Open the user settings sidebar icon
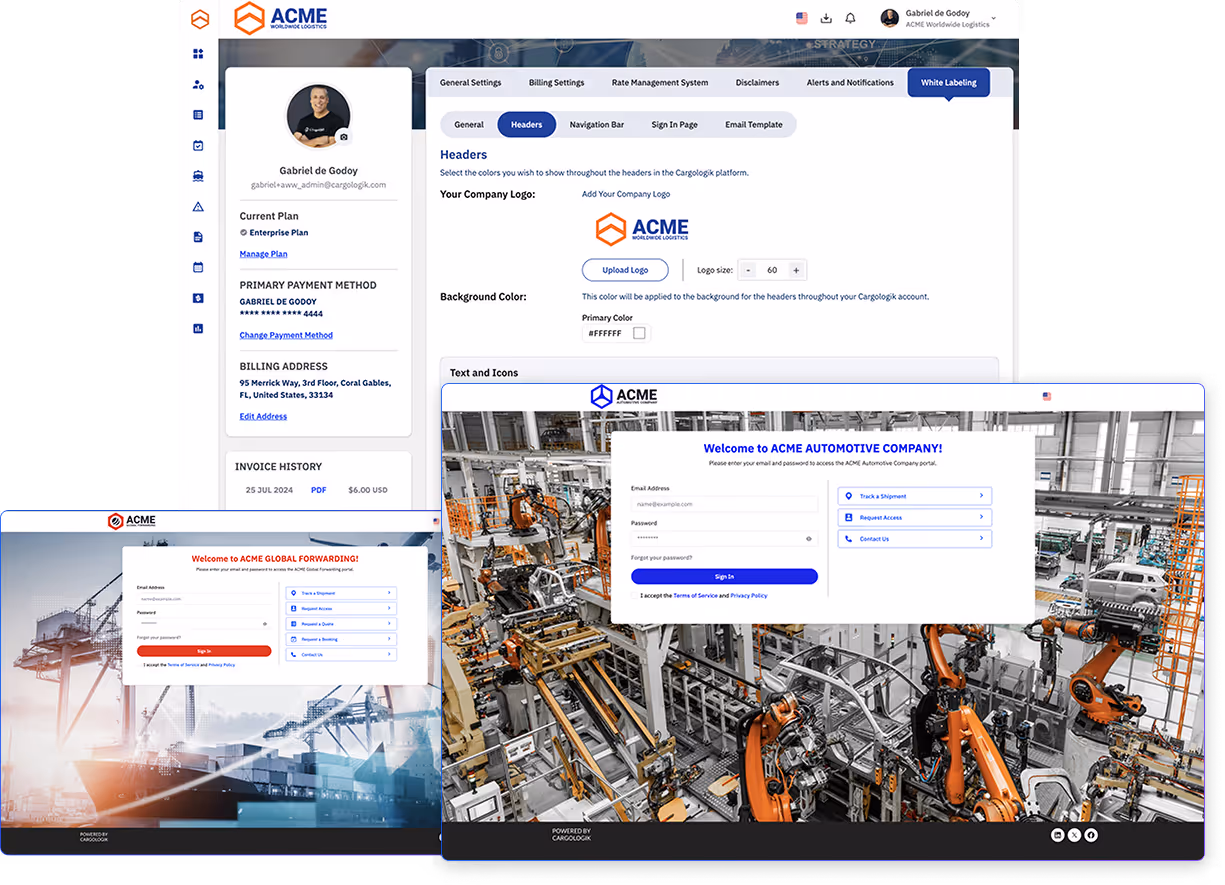The image size is (1225, 885). click(198, 85)
